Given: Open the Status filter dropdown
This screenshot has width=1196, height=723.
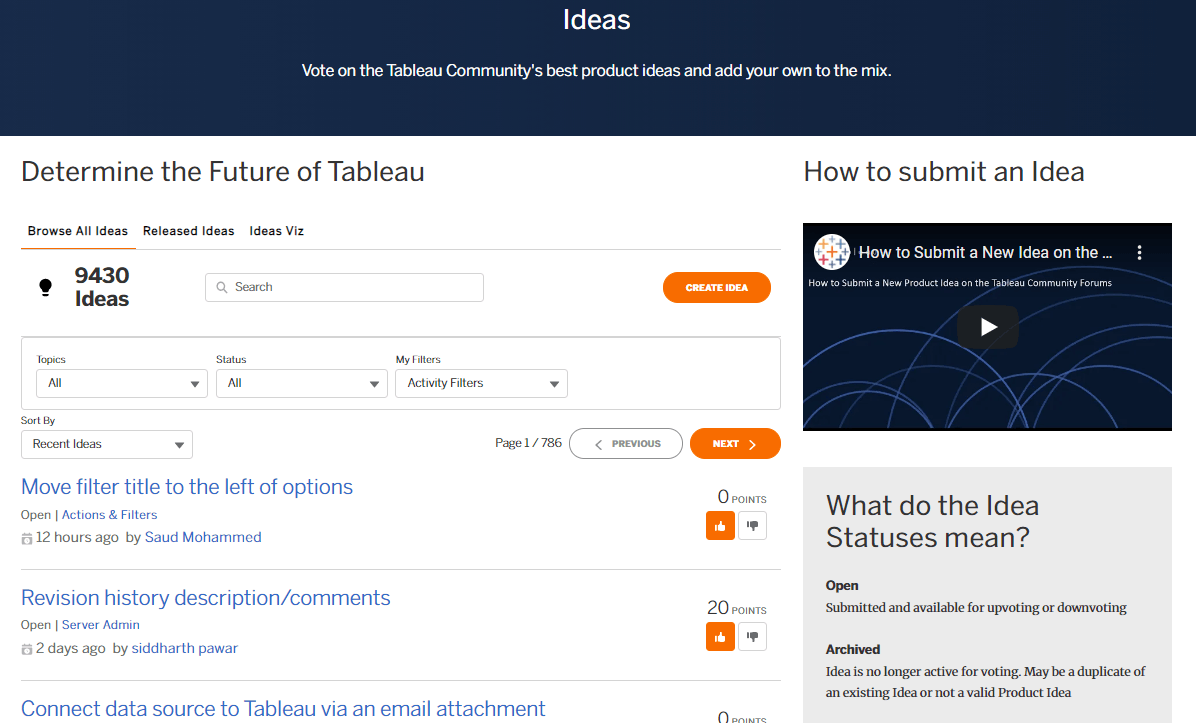Looking at the screenshot, I should (301, 383).
